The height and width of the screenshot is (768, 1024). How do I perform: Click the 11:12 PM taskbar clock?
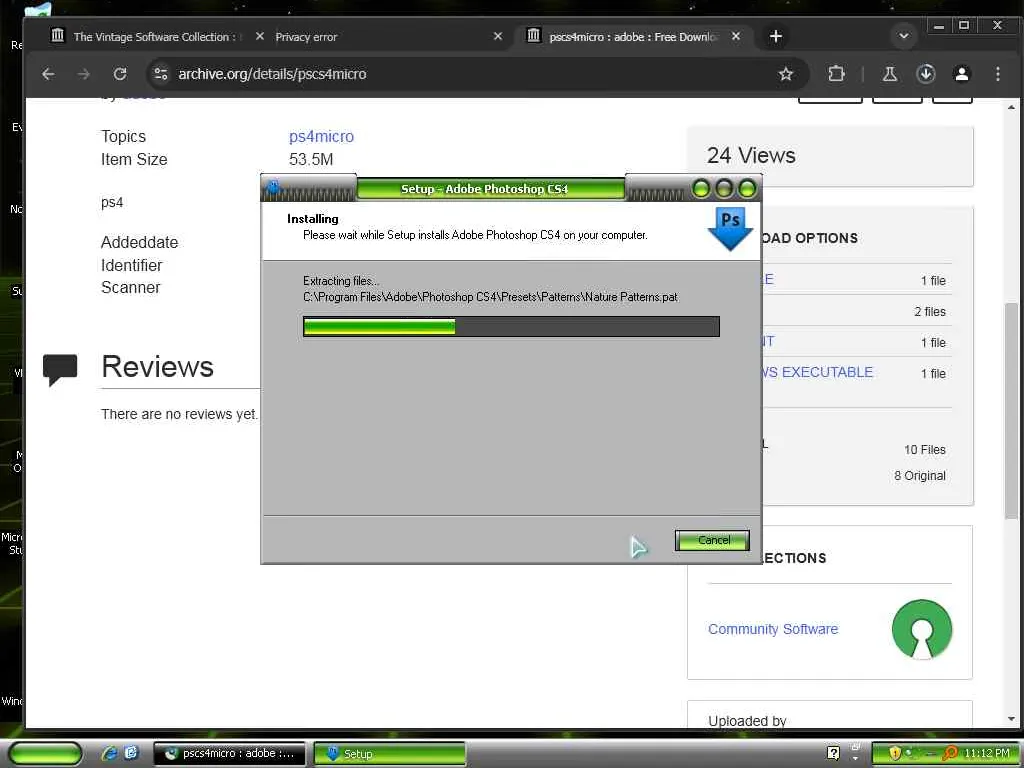coord(986,753)
